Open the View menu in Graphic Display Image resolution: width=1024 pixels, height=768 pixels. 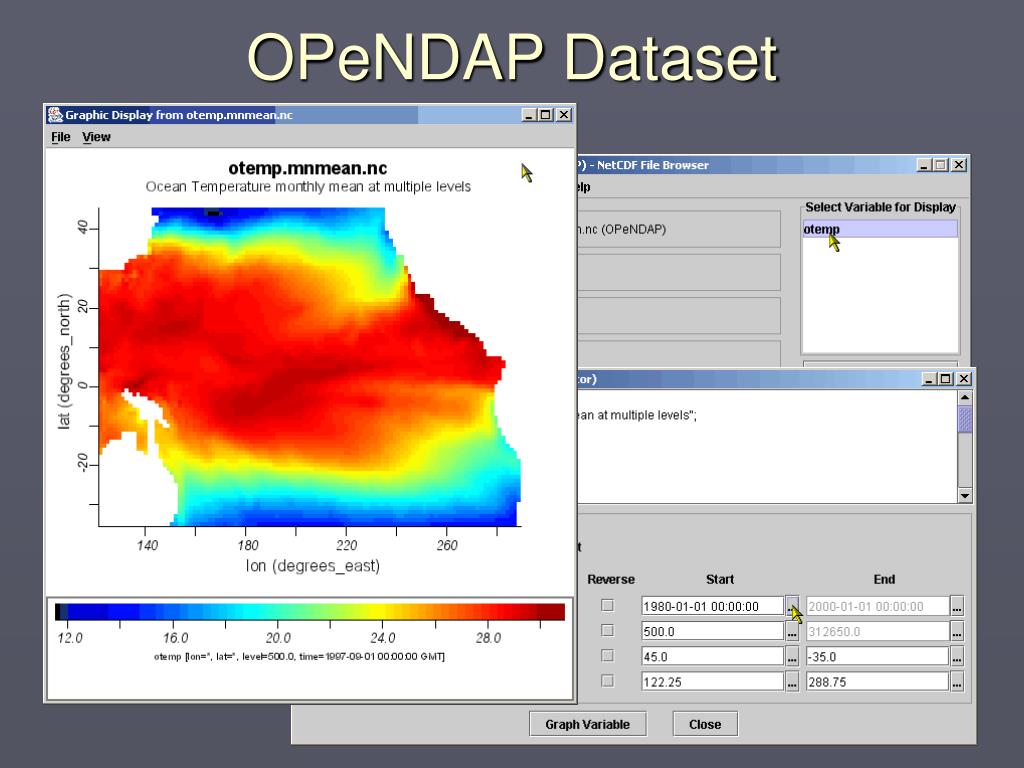pyautogui.click(x=96, y=136)
